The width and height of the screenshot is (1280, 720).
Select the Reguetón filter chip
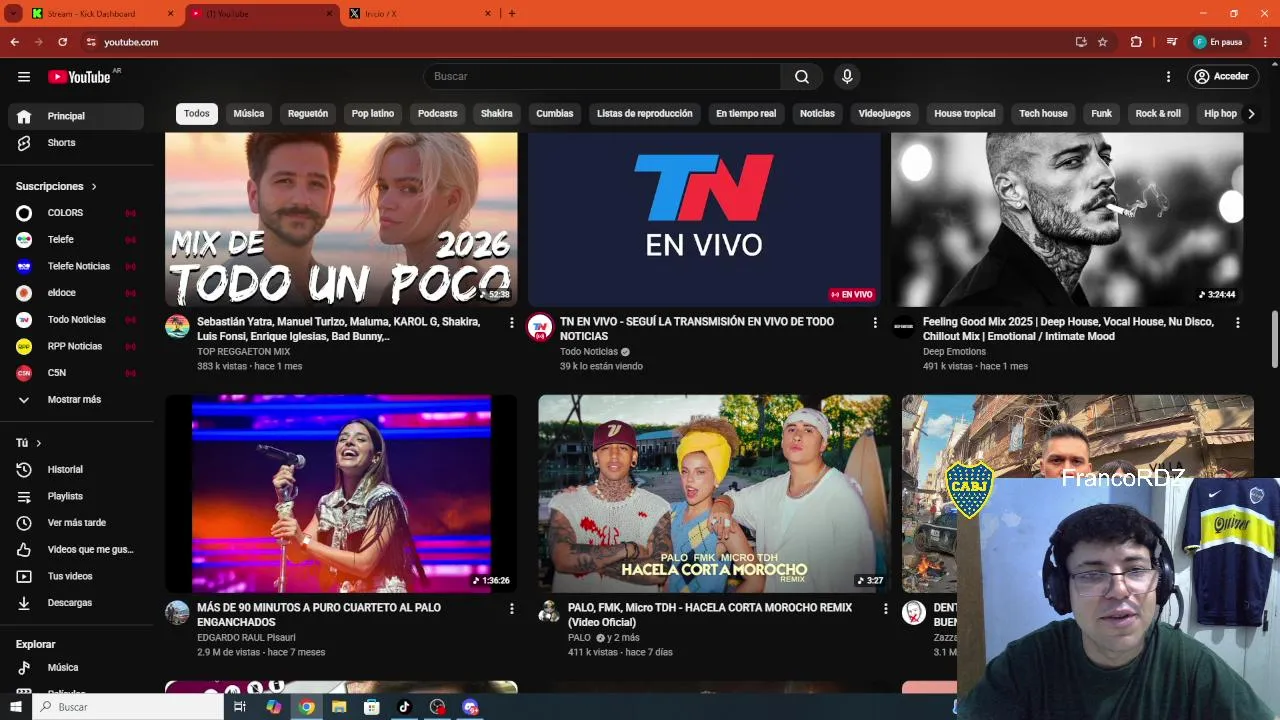[x=308, y=114]
